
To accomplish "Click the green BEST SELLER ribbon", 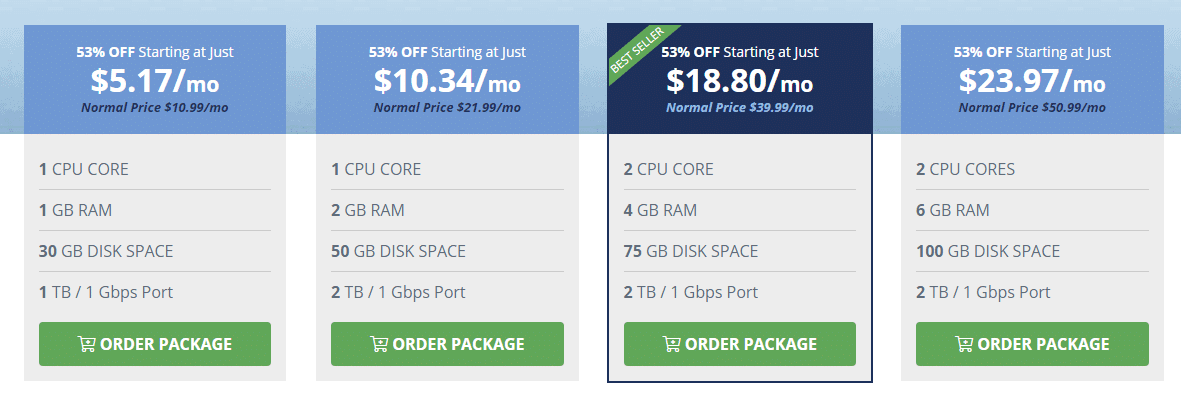I will (636, 51).
